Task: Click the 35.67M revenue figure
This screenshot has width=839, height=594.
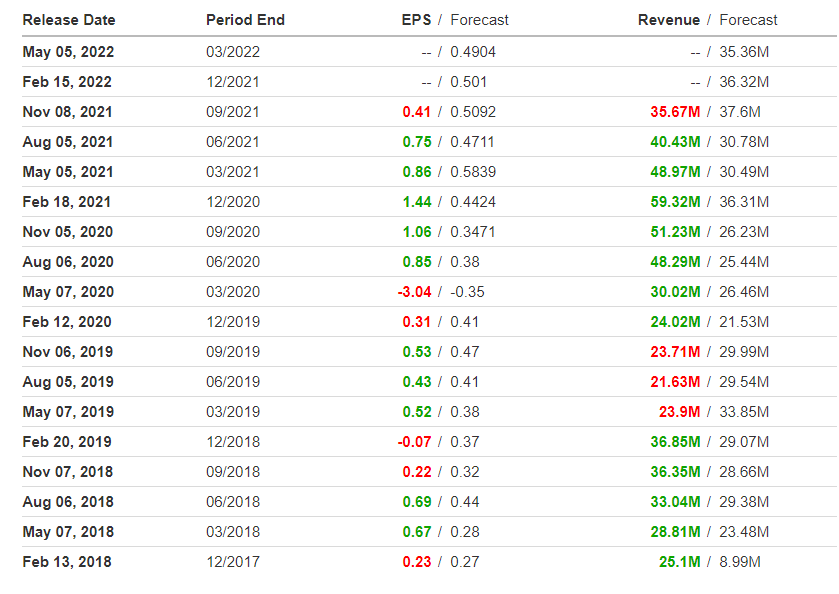Action: pos(675,112)
